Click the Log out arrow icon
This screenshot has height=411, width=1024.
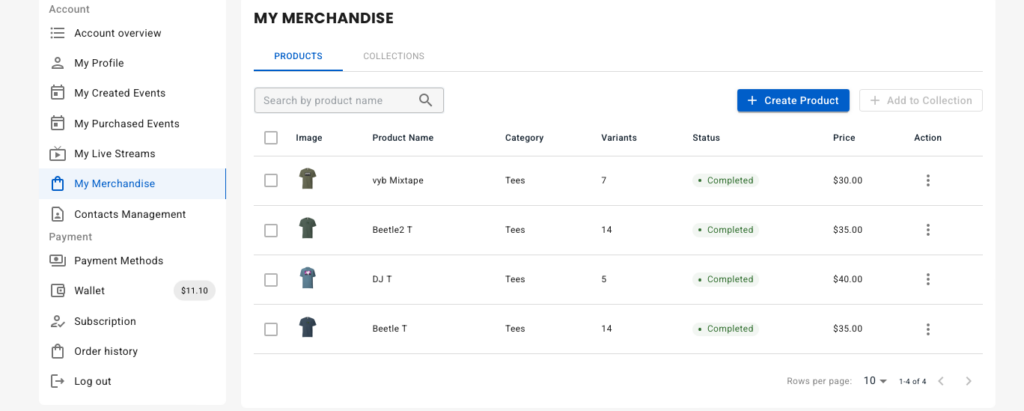click(57, 381)
